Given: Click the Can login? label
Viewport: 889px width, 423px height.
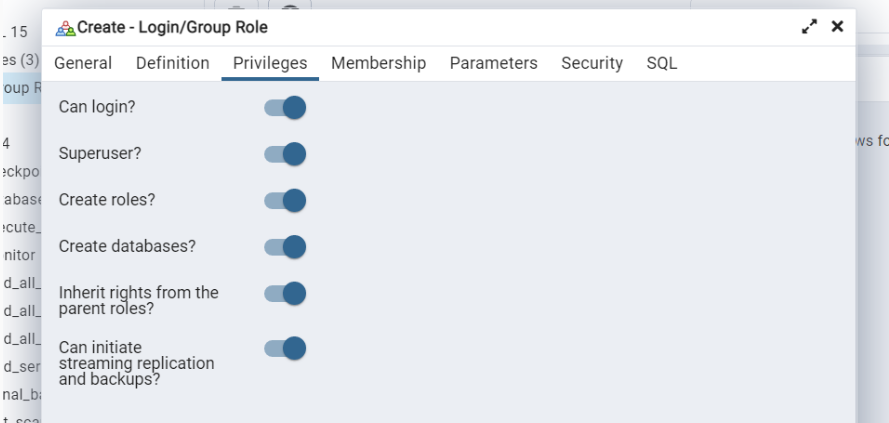Looking at the screenshot, I should pos(97,107).
